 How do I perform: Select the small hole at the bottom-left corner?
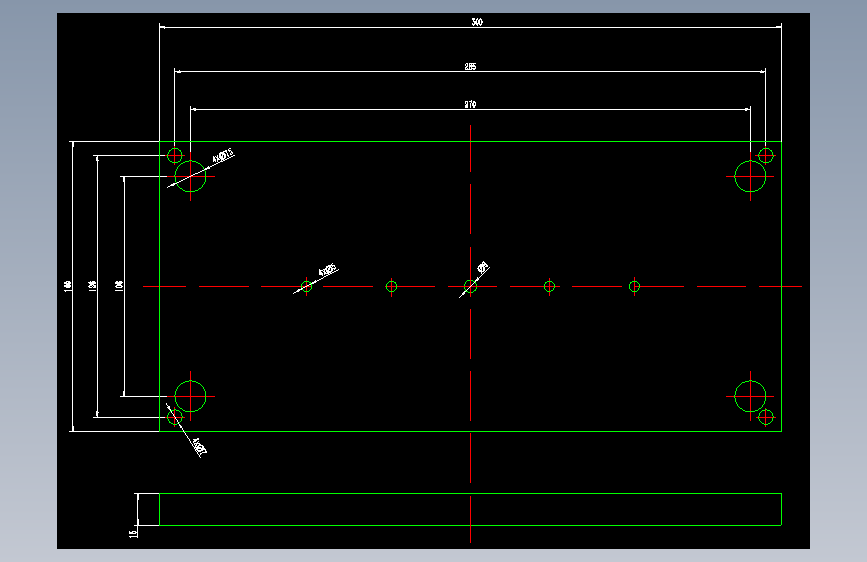point(175,417)
